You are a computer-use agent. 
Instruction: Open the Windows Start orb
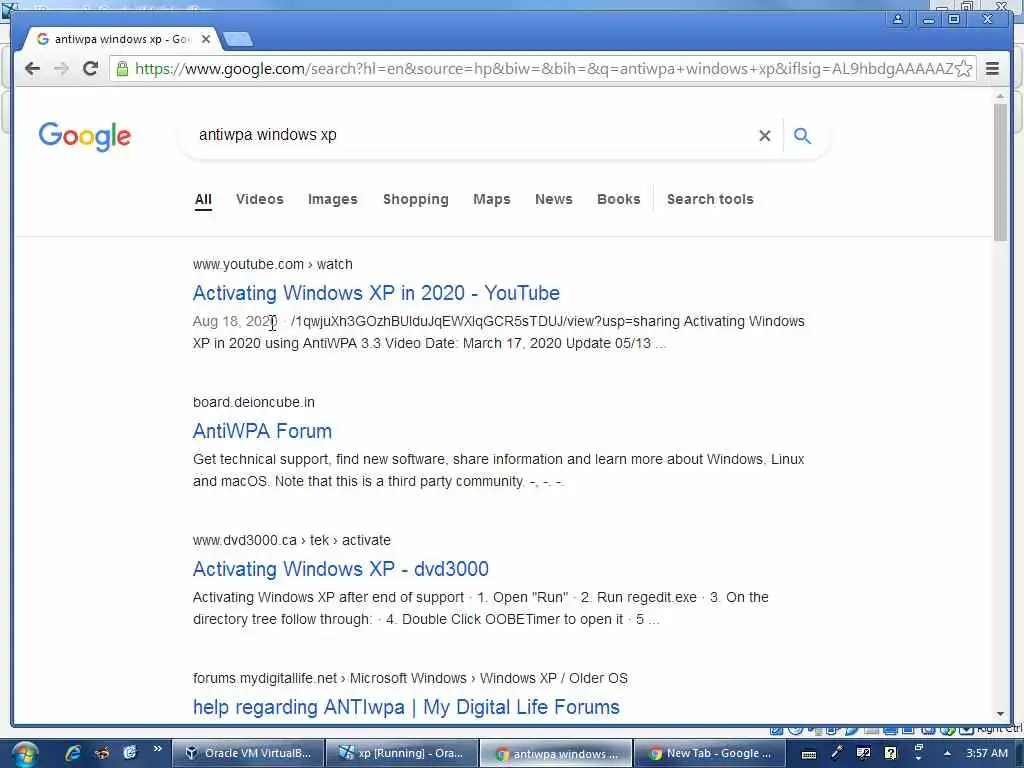pyautogui.click(x=24, y=754)
